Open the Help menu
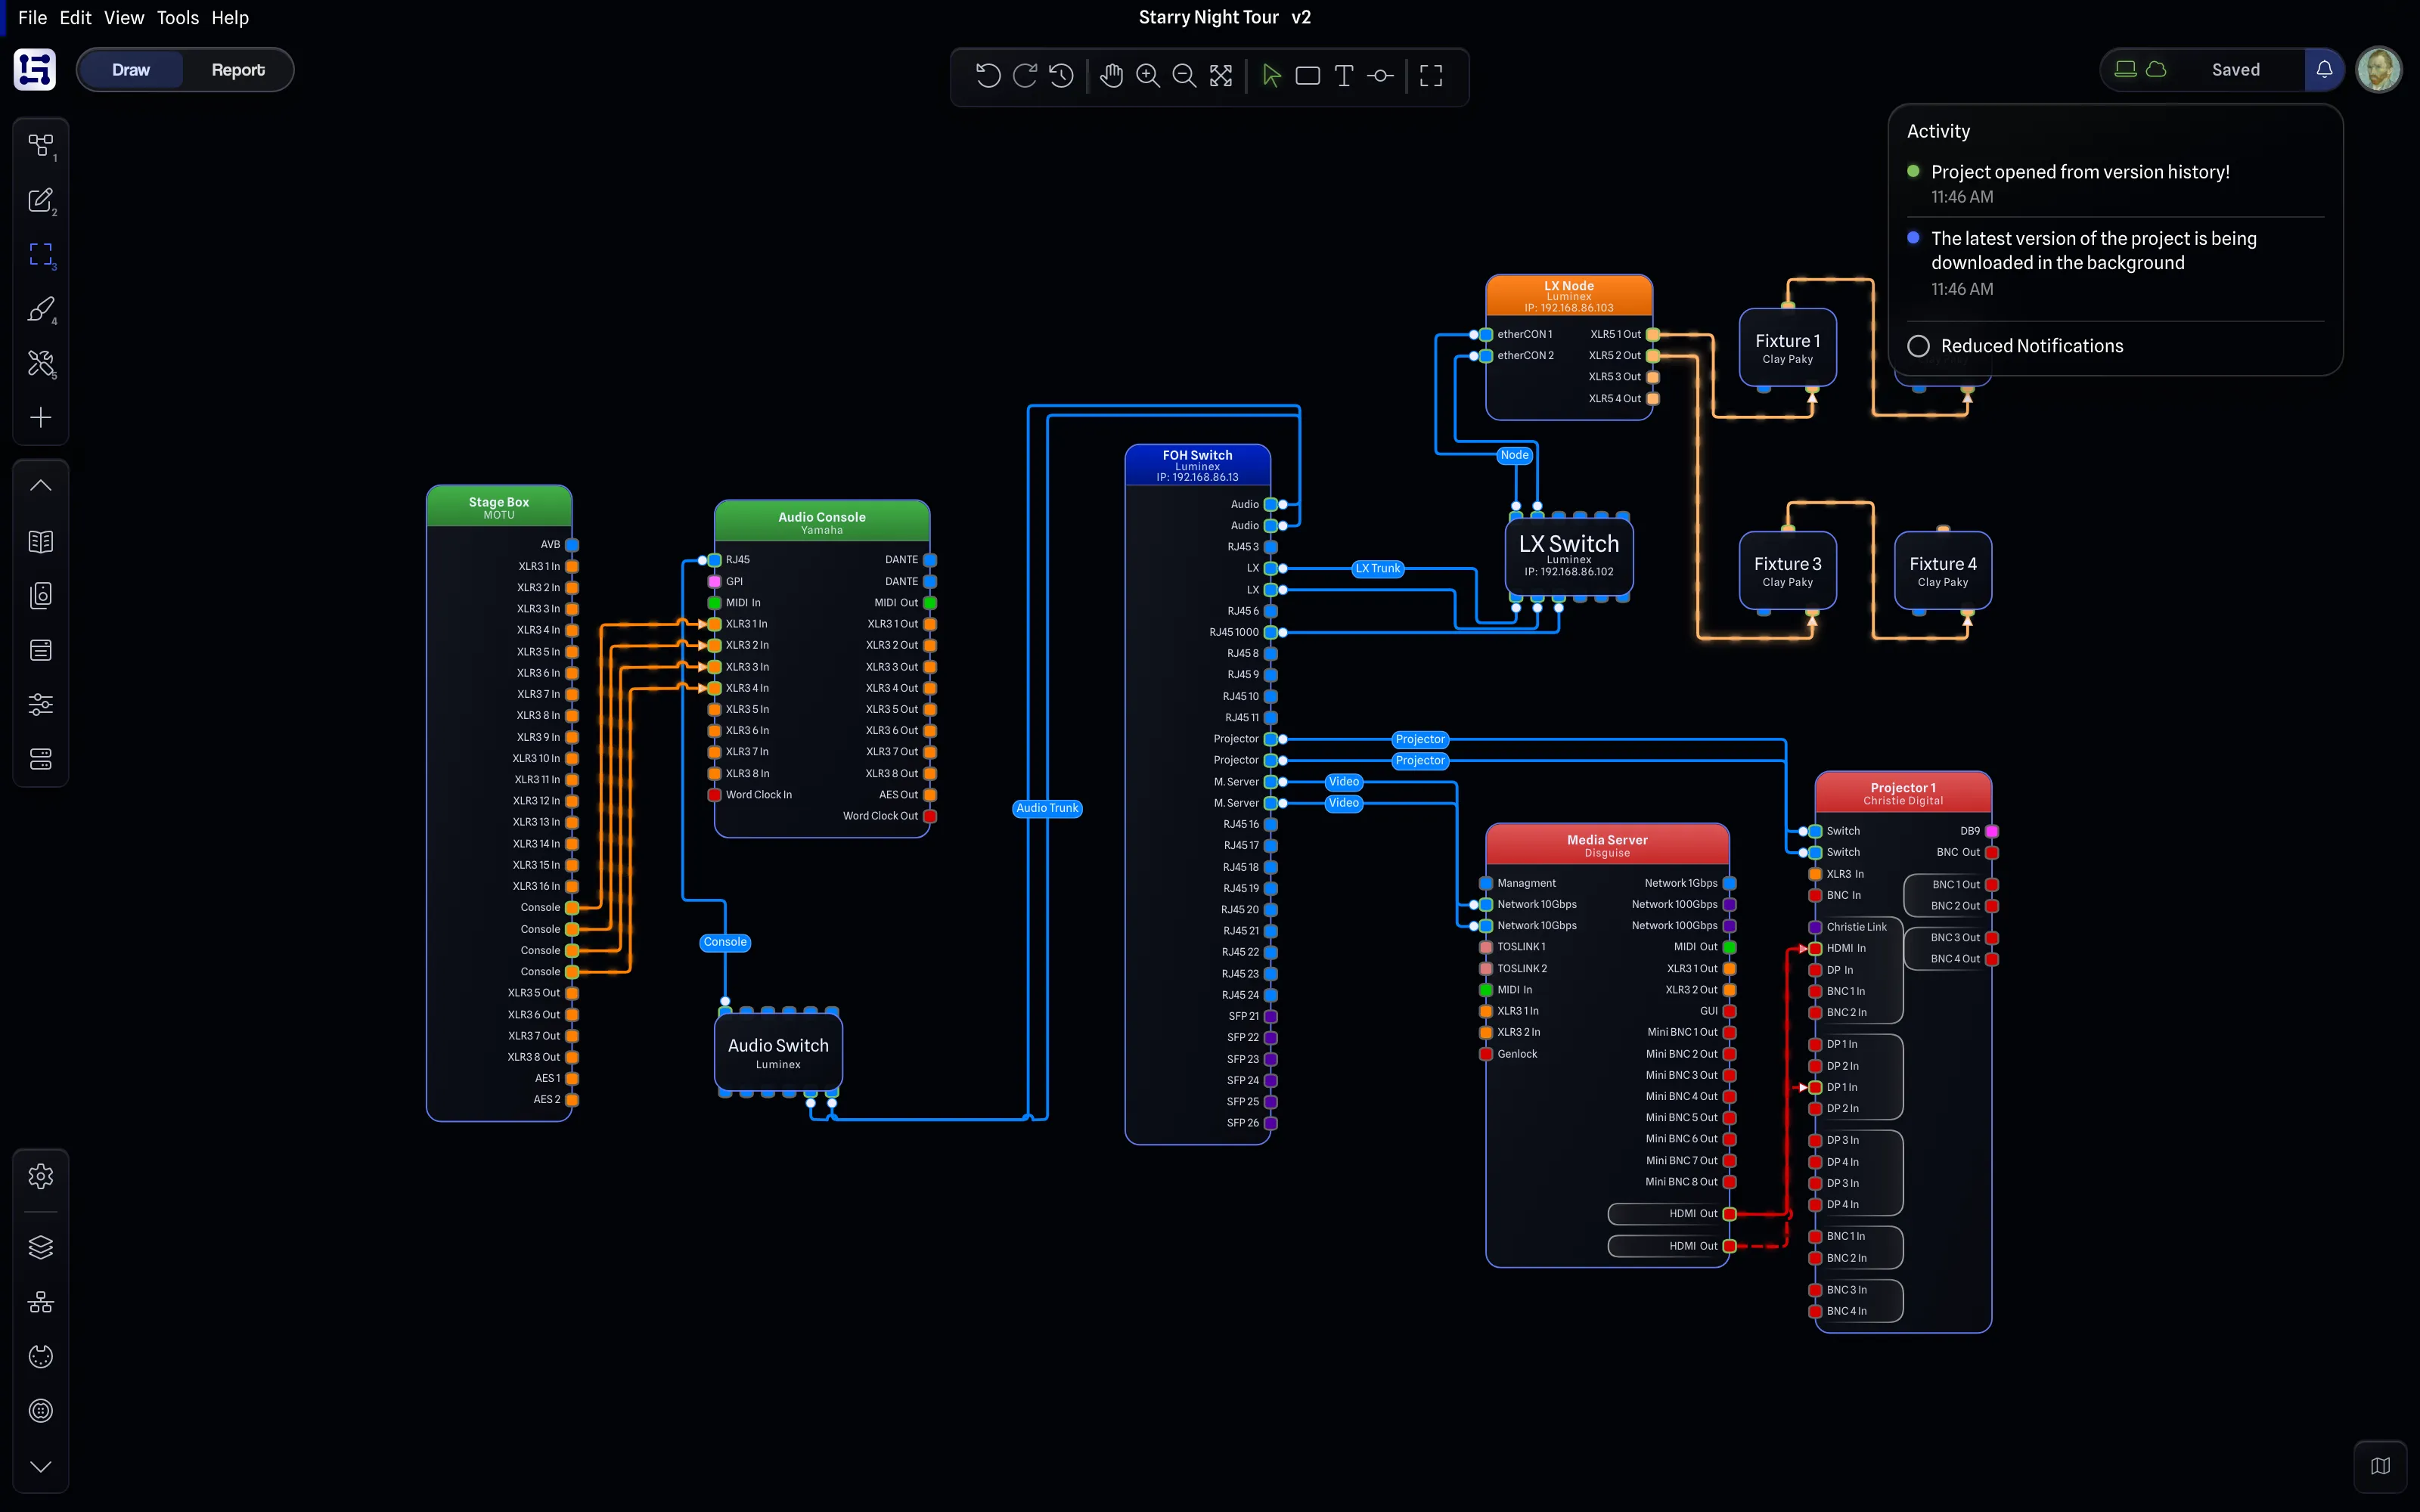Image resolution: width=2420 pixels, height=1512 pixels. pyautogui.click(x=230, y=18)
